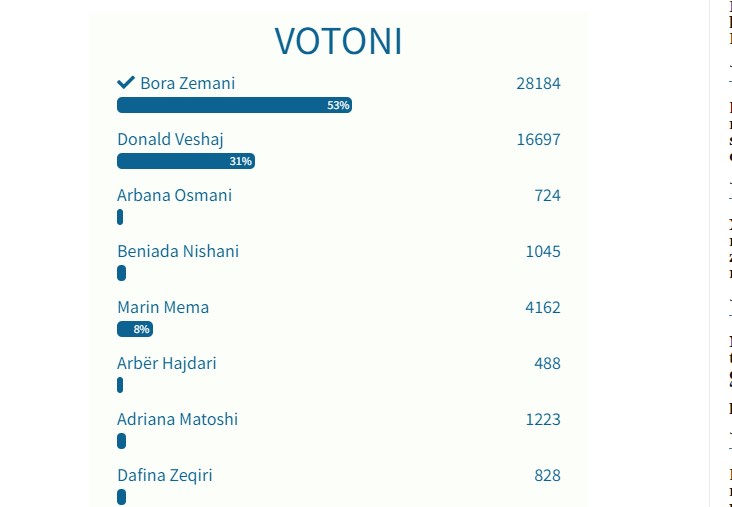Pick Marin Mema as your vote

163,307
